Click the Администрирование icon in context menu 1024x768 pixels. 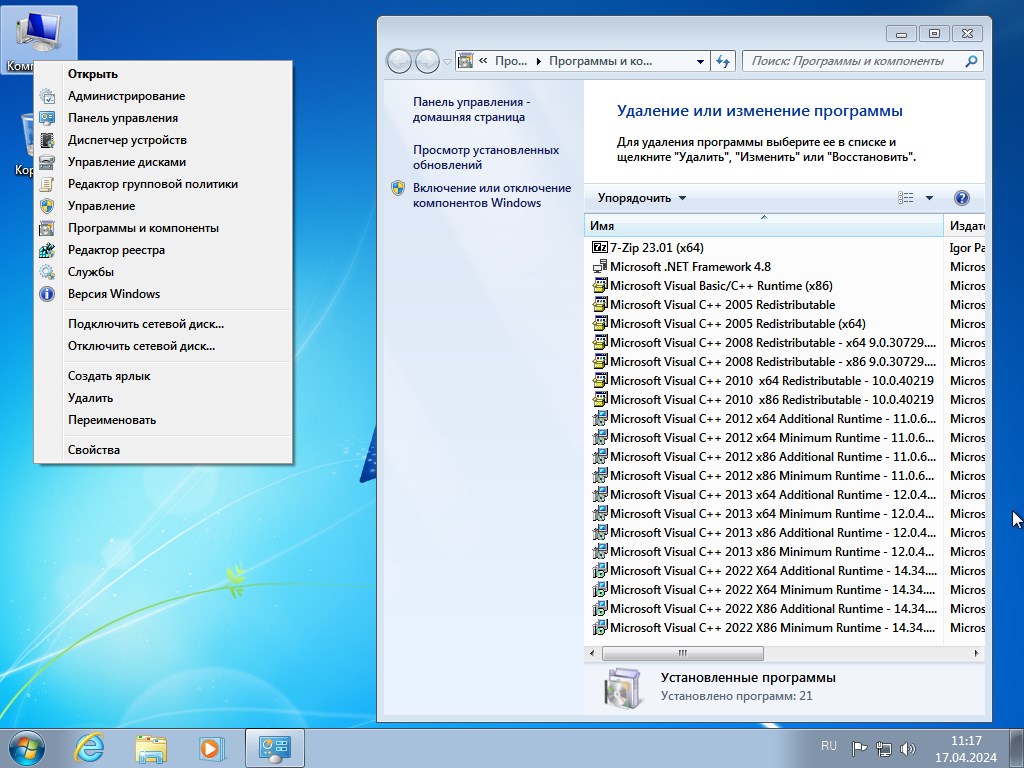coord(47,96)
